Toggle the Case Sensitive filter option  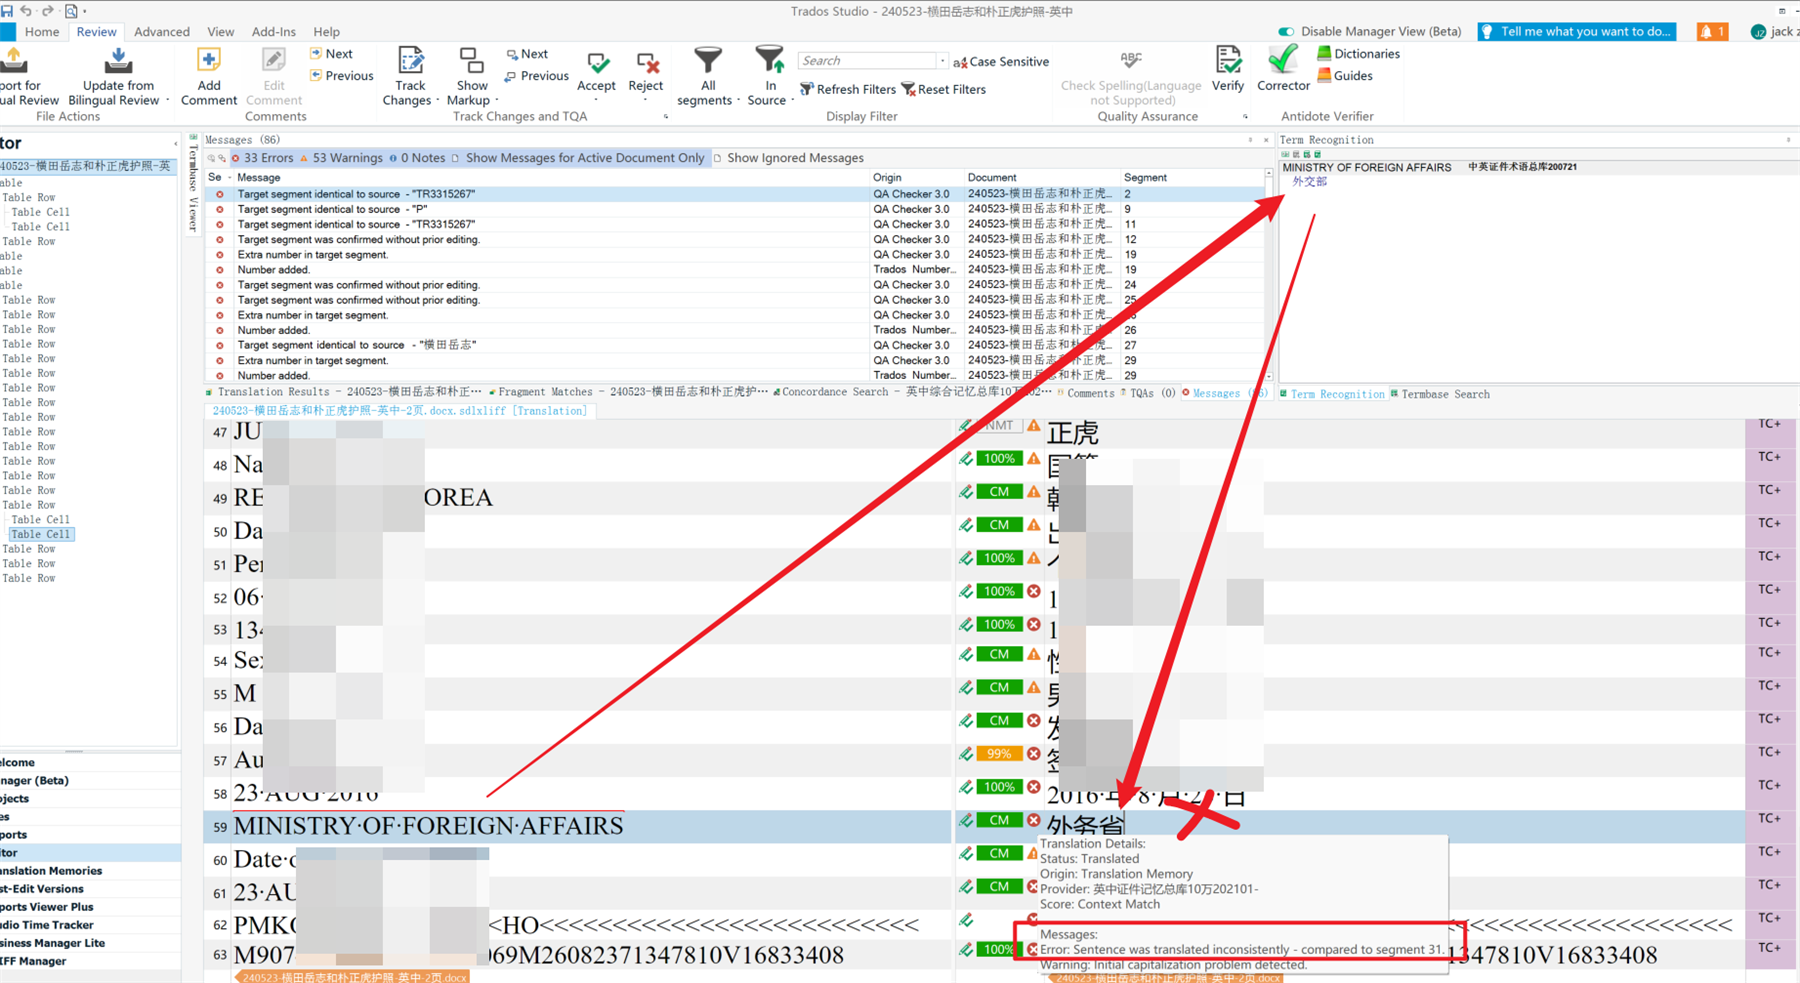click(1000, 62)
